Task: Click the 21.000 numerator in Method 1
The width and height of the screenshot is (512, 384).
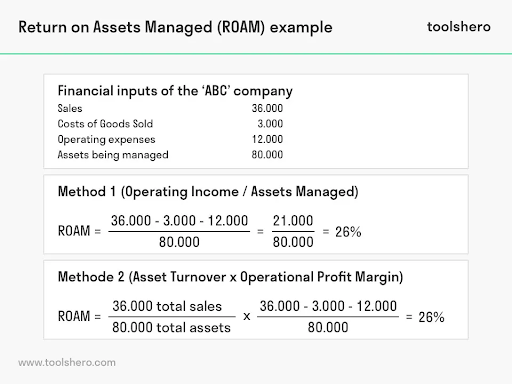Action: pos(293,221)
